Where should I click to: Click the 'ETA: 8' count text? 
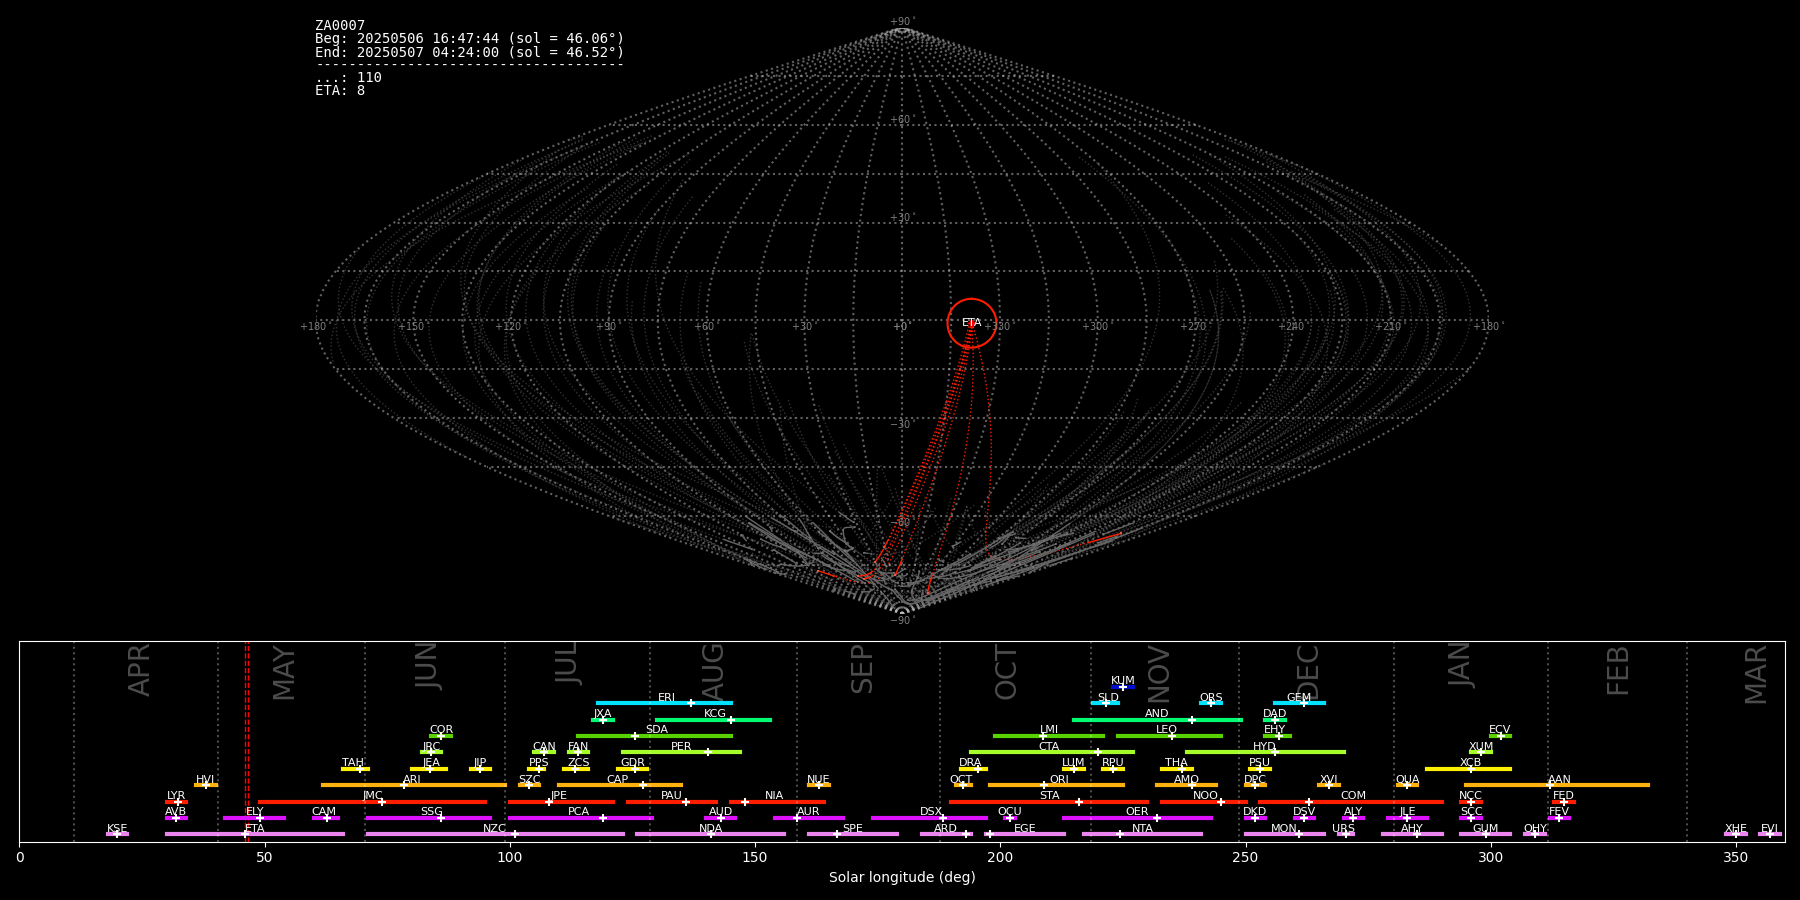pos(340,91)
